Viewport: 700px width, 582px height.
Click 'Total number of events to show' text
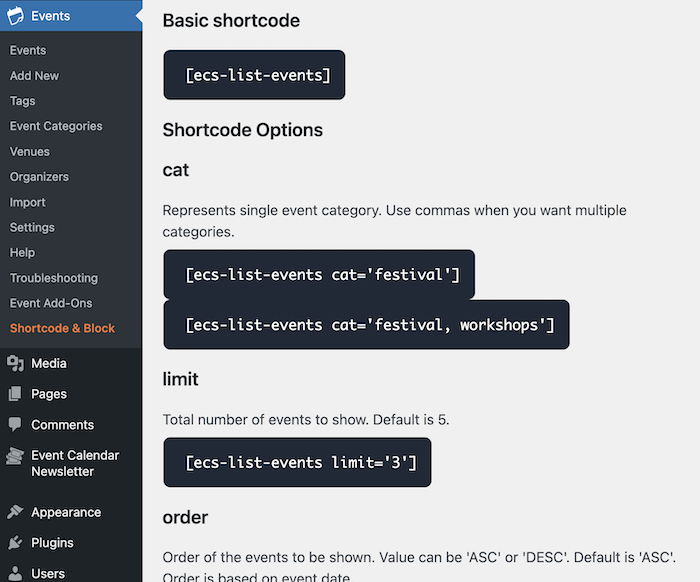pos(306,420)
